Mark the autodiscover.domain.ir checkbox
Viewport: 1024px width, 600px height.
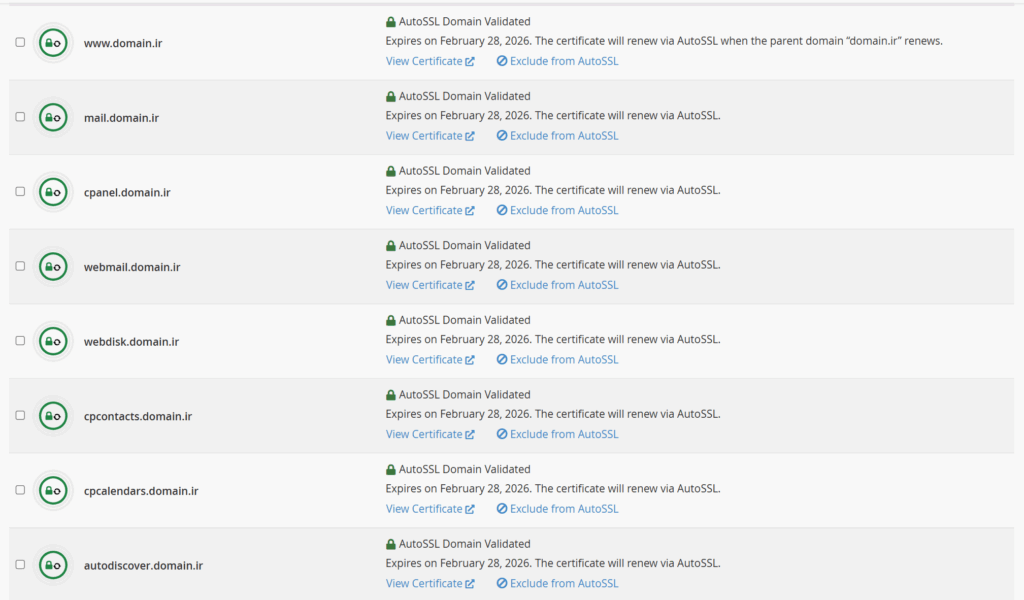20,565
